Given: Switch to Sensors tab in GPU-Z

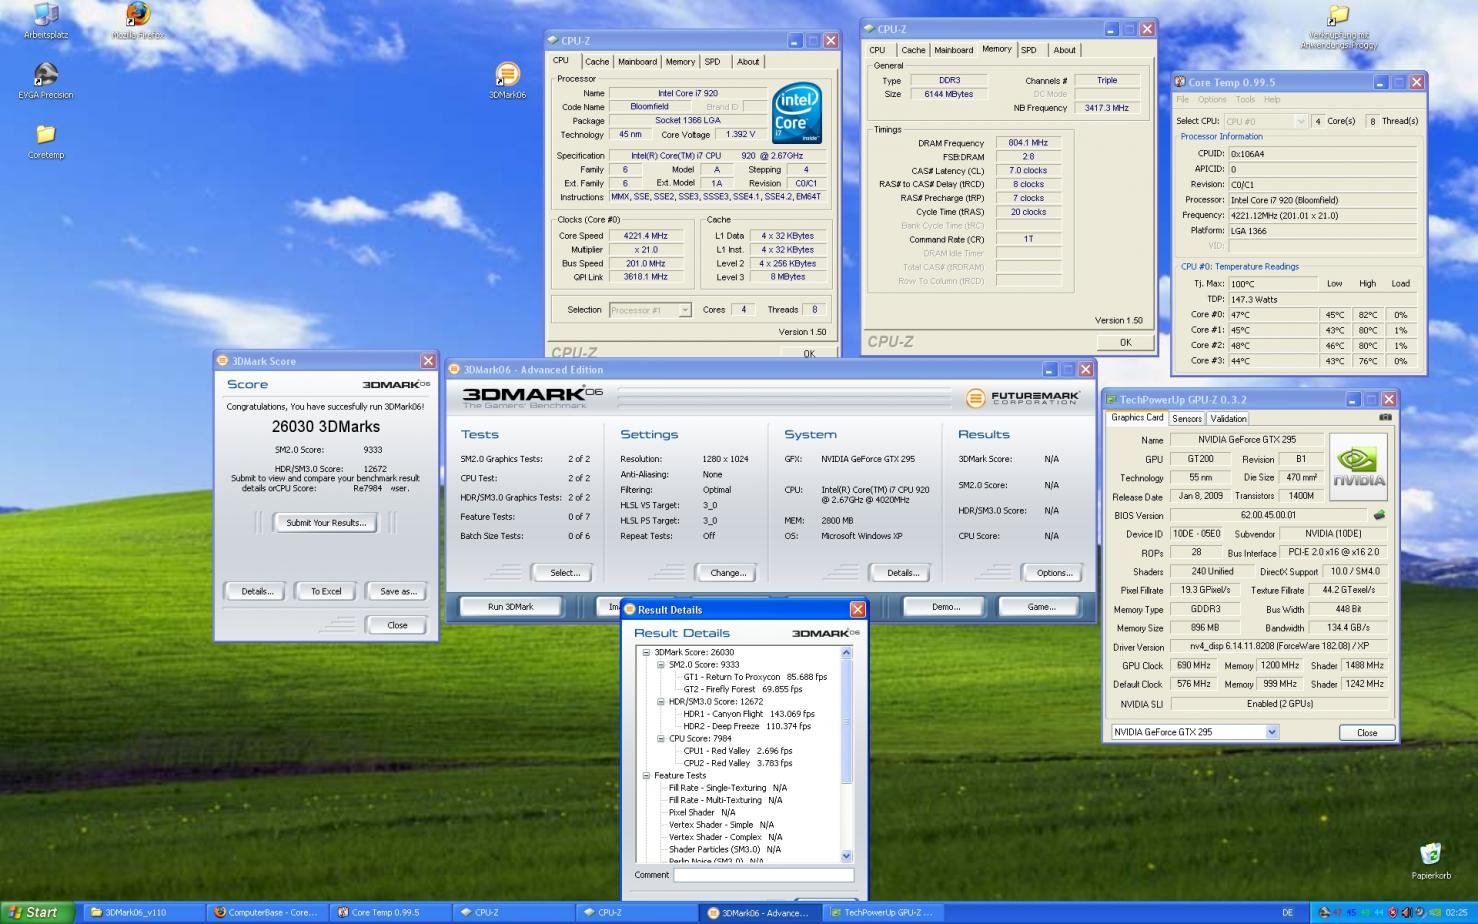Looking at the screenshot, I should tap(1187, 419).
